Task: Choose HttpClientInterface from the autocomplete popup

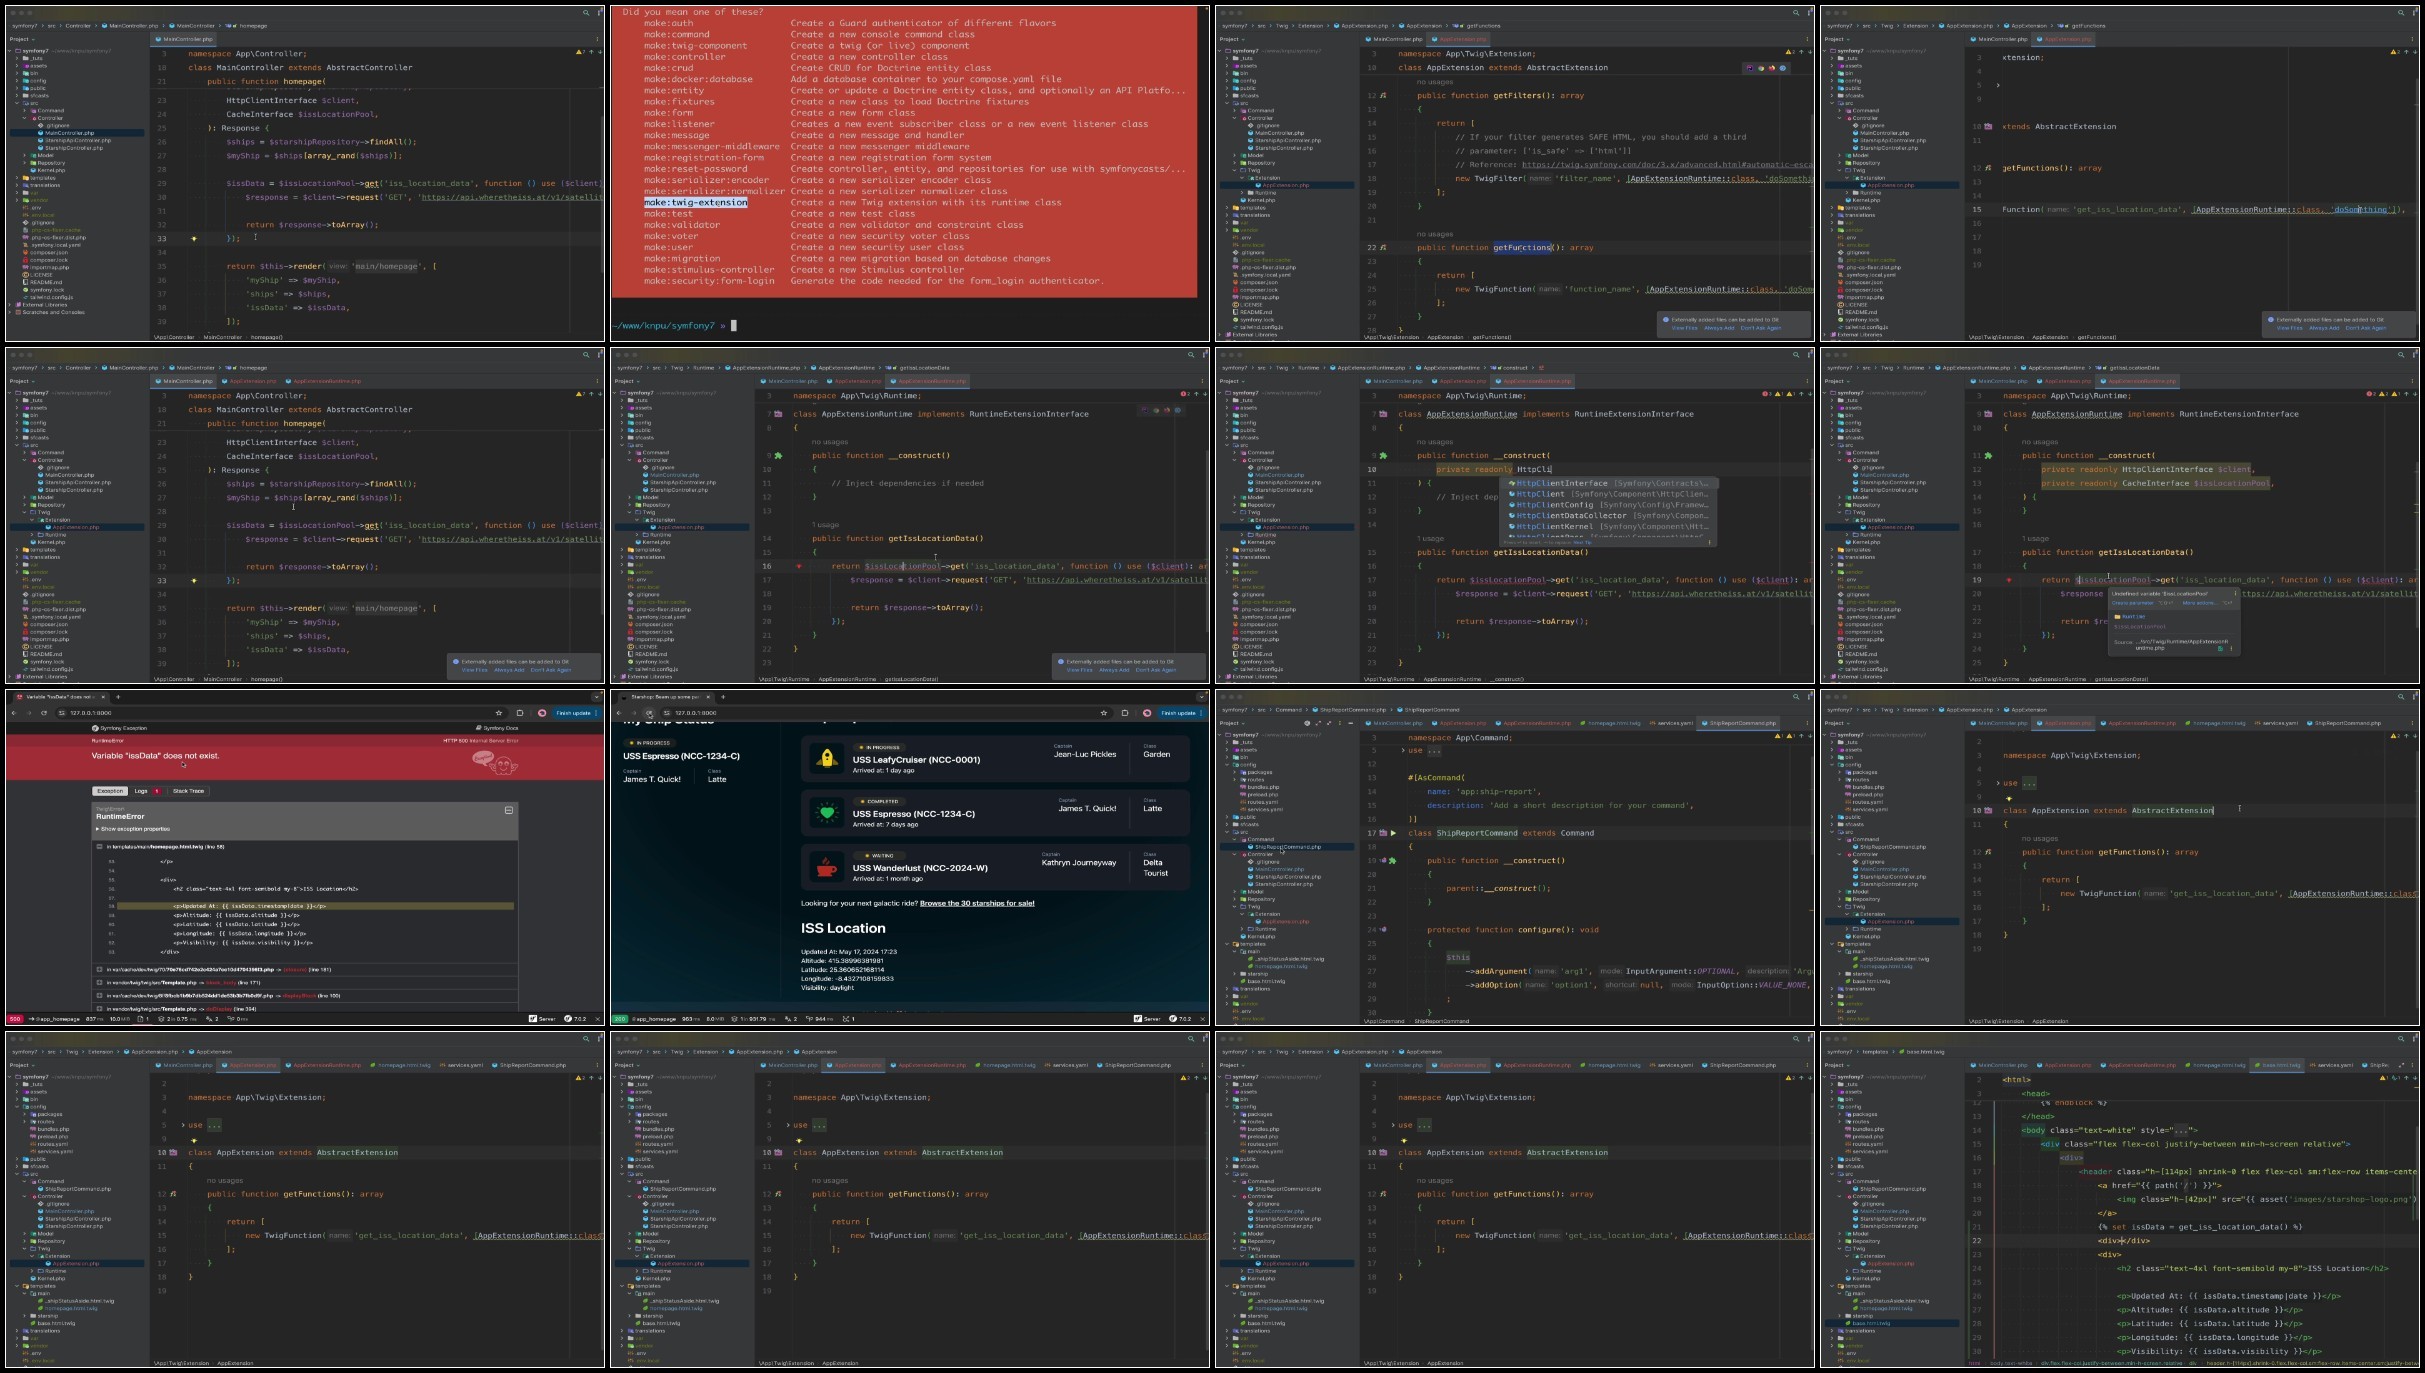Action: [1610, 483]
